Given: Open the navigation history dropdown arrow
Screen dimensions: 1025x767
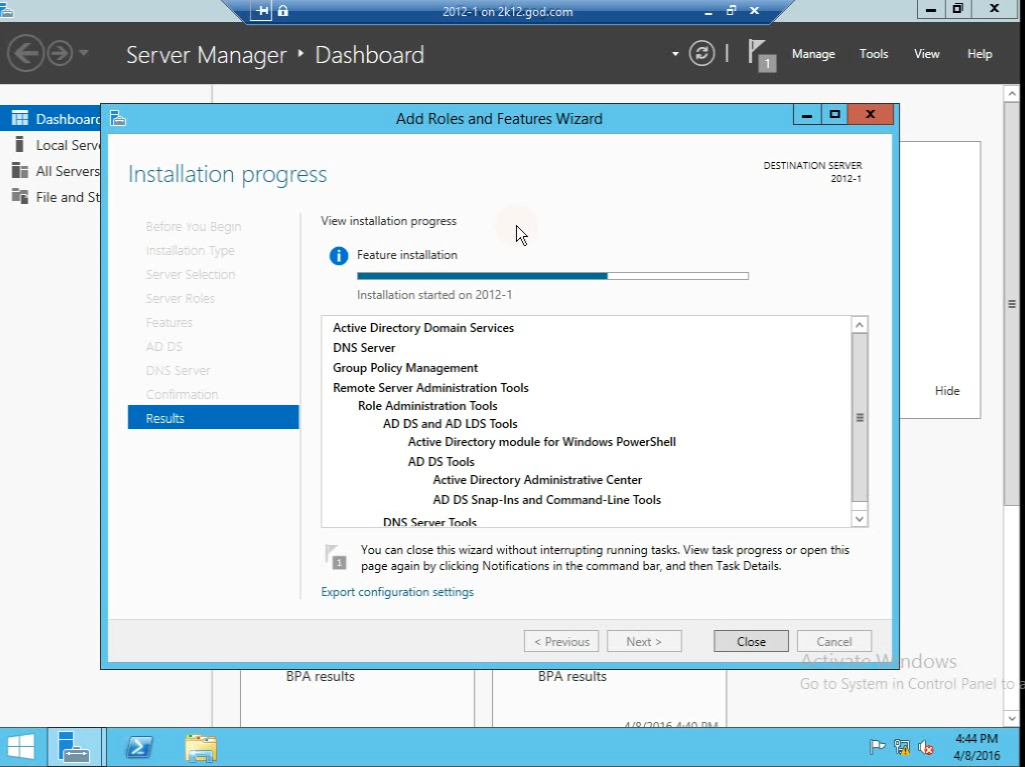Looking at the screenshot, I should [x=84, y=53].
